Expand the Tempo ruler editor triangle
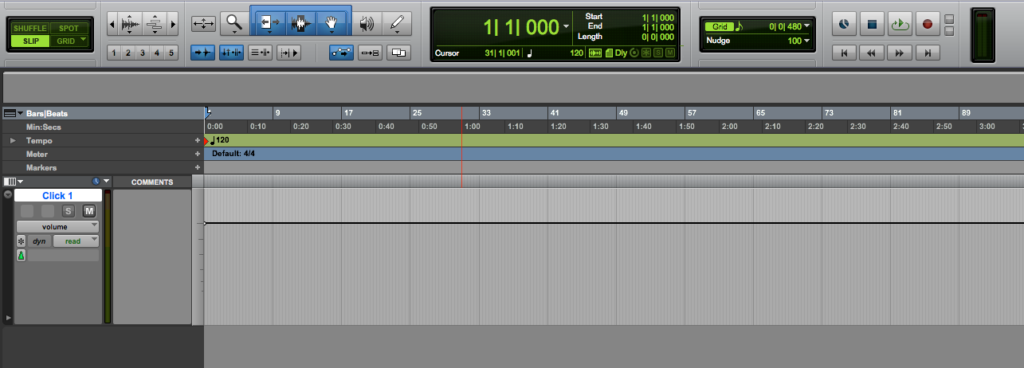1024x368 pixels. point(12,140)
